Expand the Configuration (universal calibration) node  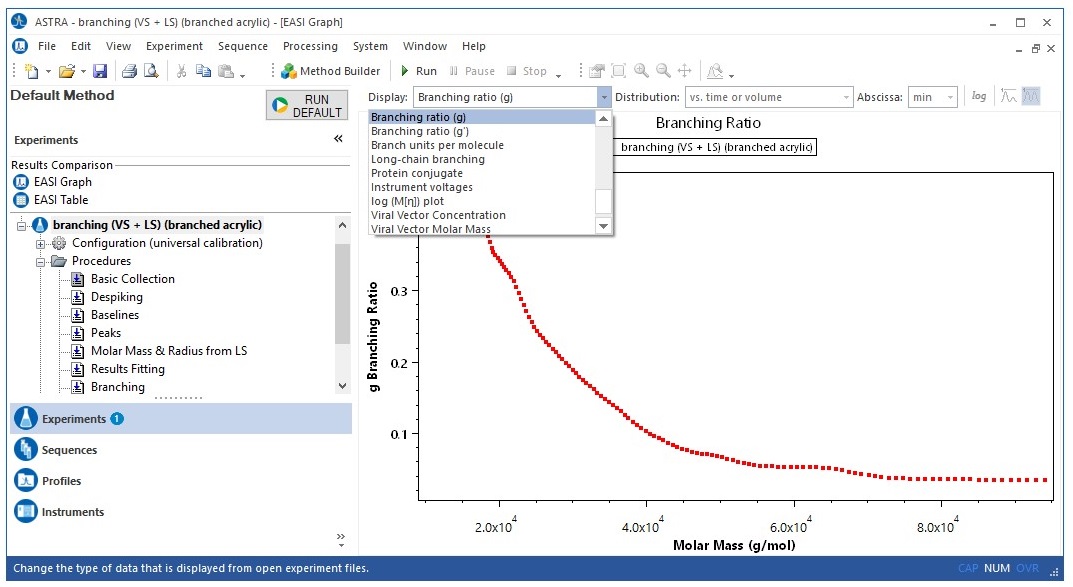click(40, 244)
